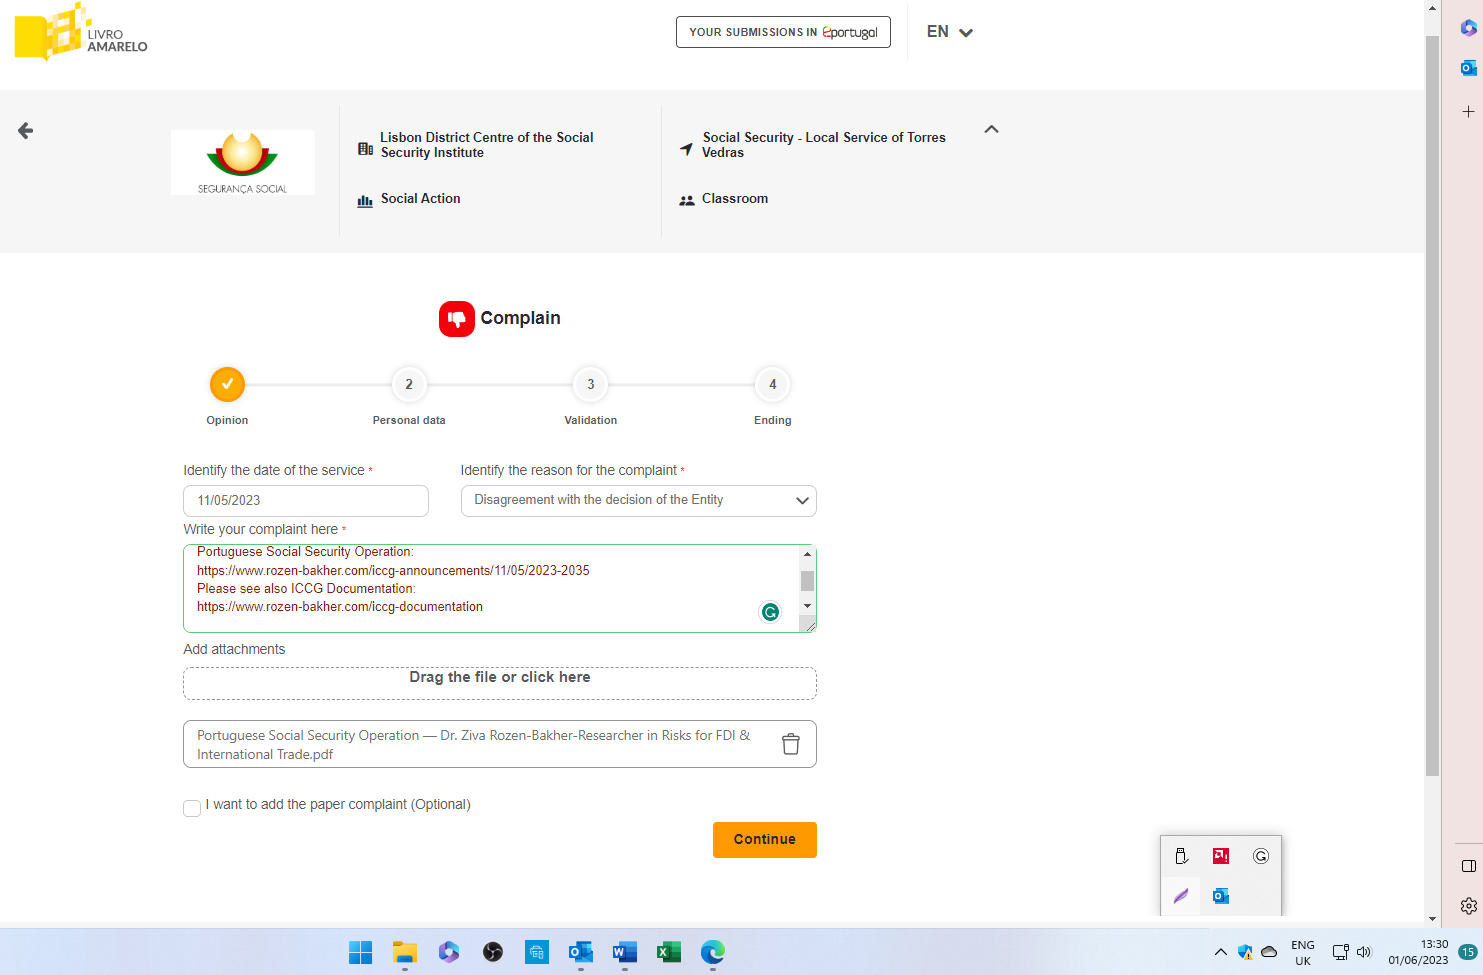Click the page scrollbar up arrow
This screenshot has height=975, width=1483.
click(1432, 8)
